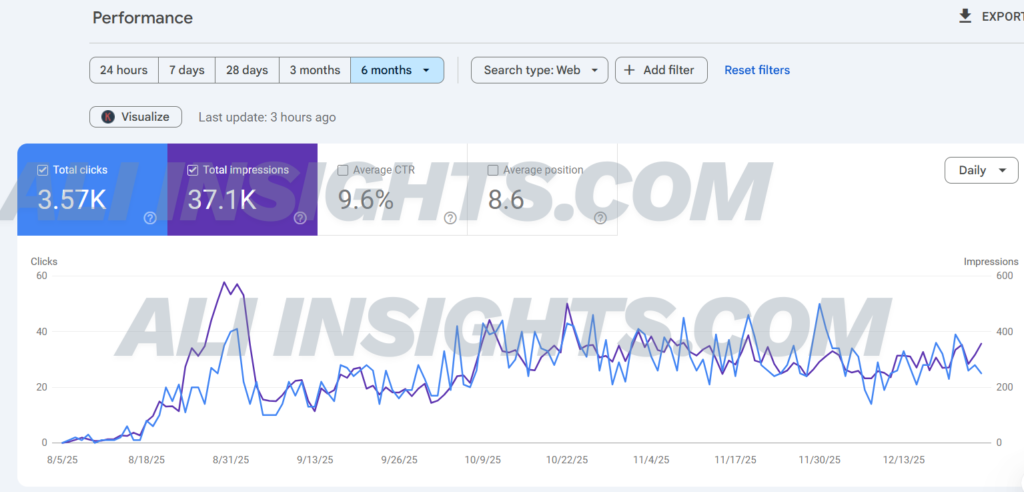Viewport: 1024px width, 492px height.
Task: Click the Reset filters link
Action: coord(757,70)
